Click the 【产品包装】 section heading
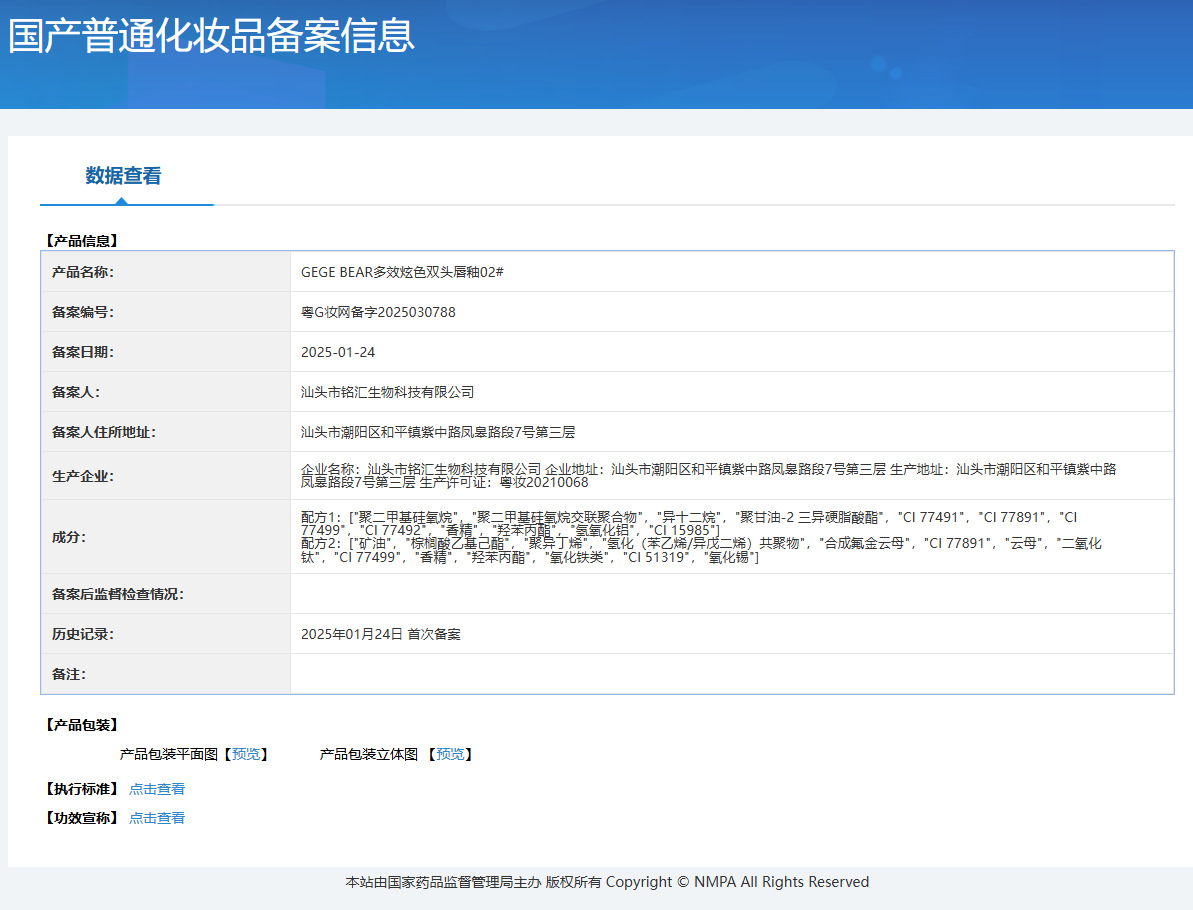Viewport: 1193px width, 910px height. pos(82,725)
